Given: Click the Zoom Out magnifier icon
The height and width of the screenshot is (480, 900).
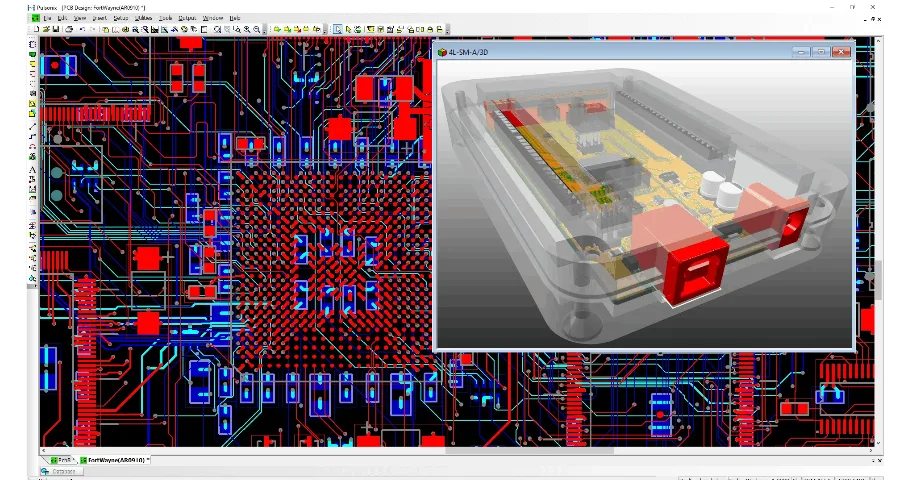Looking at the screenshot, I should coord(257,29).
